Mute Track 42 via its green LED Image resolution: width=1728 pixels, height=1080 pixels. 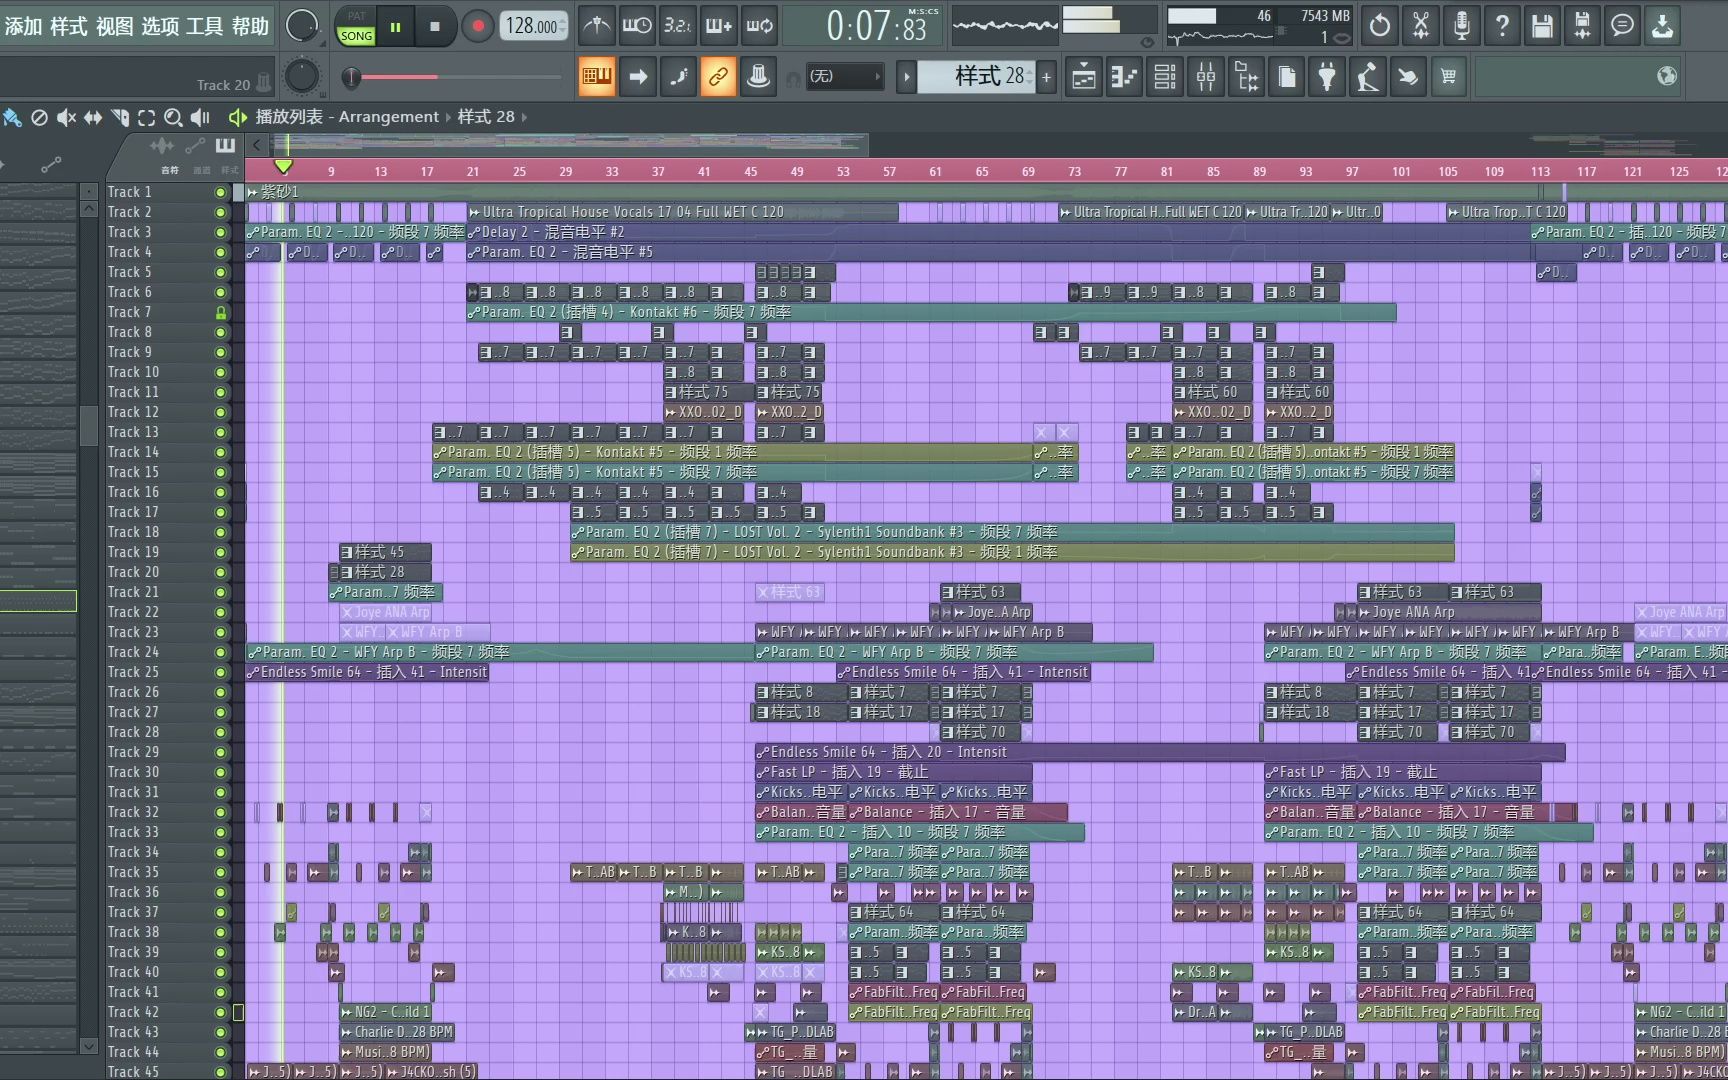[x=220, y=1012]
